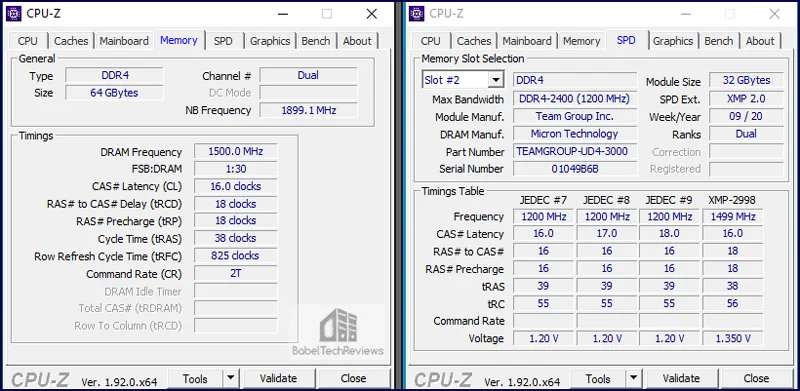The width and height of the screenshot is (800, 391).
Task: Open the Graphics tab in right window
Action: point(673,41)
